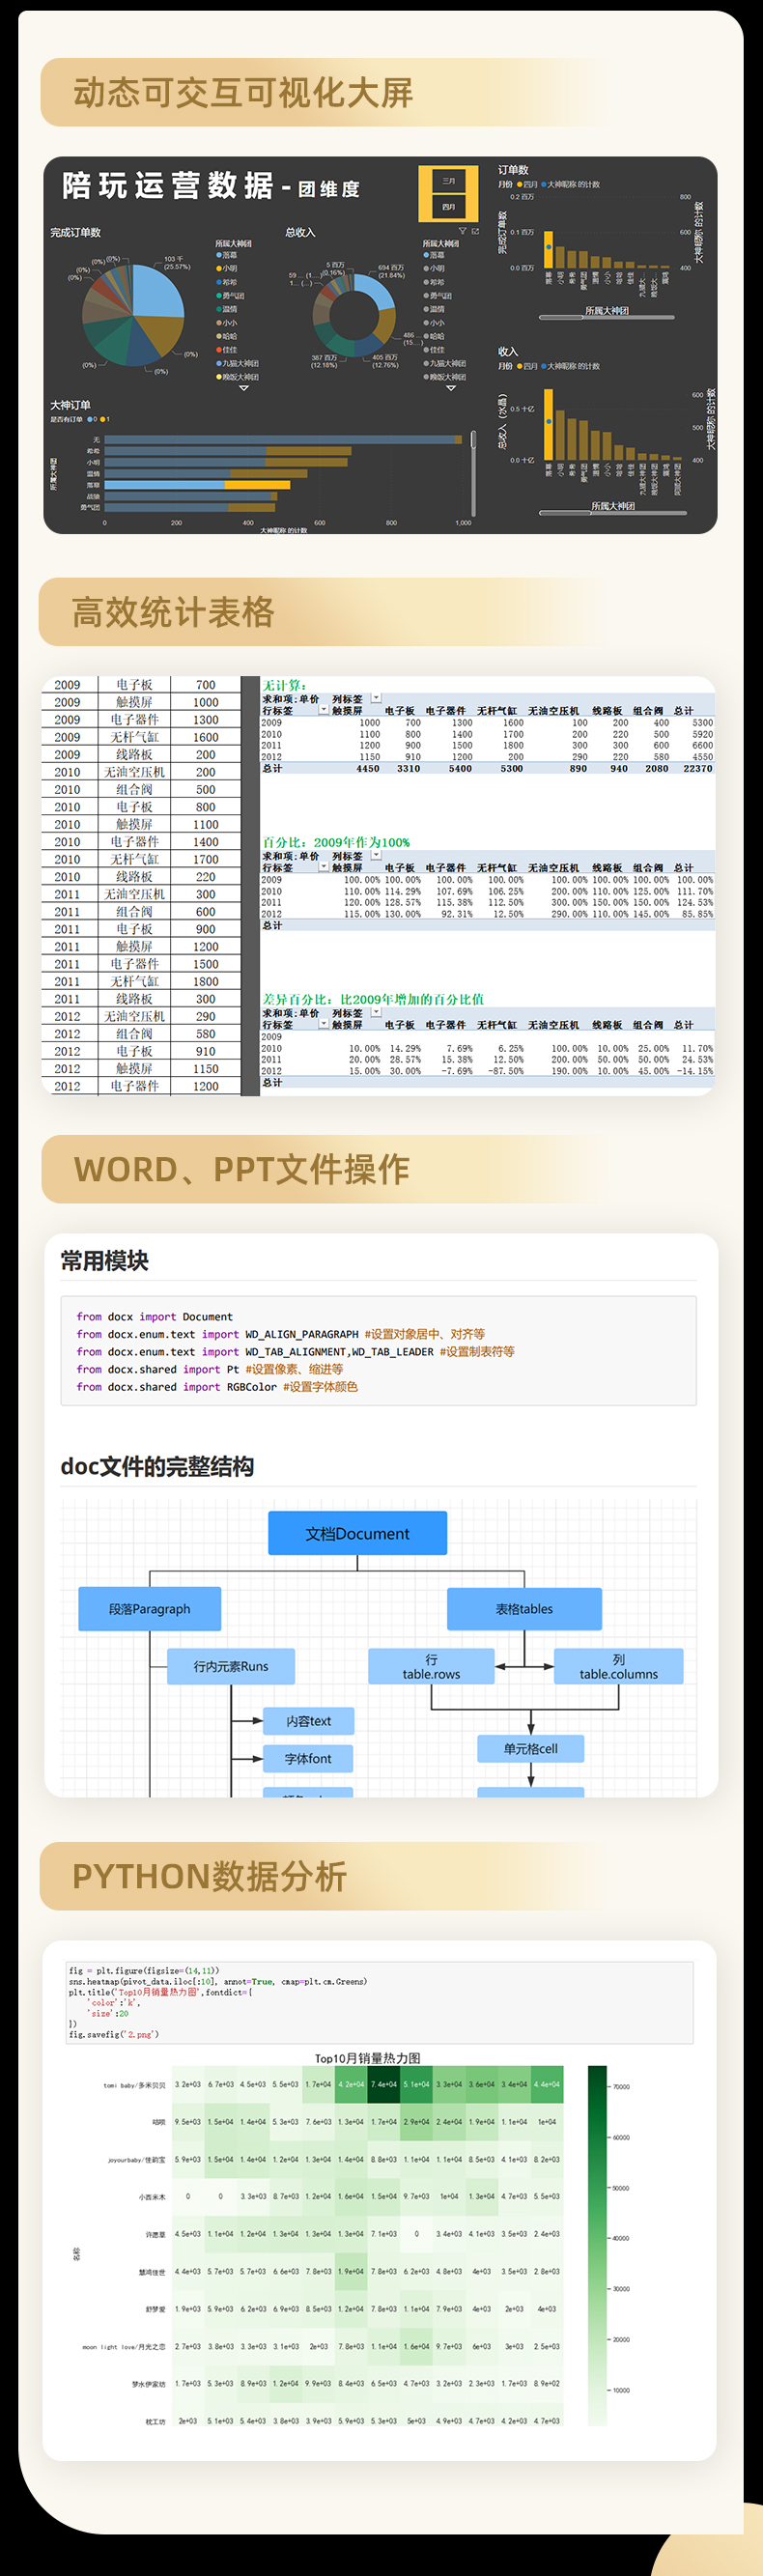Click value 111.70% in the 百分比 pivot
The image size is (763, 2576).
695,891
